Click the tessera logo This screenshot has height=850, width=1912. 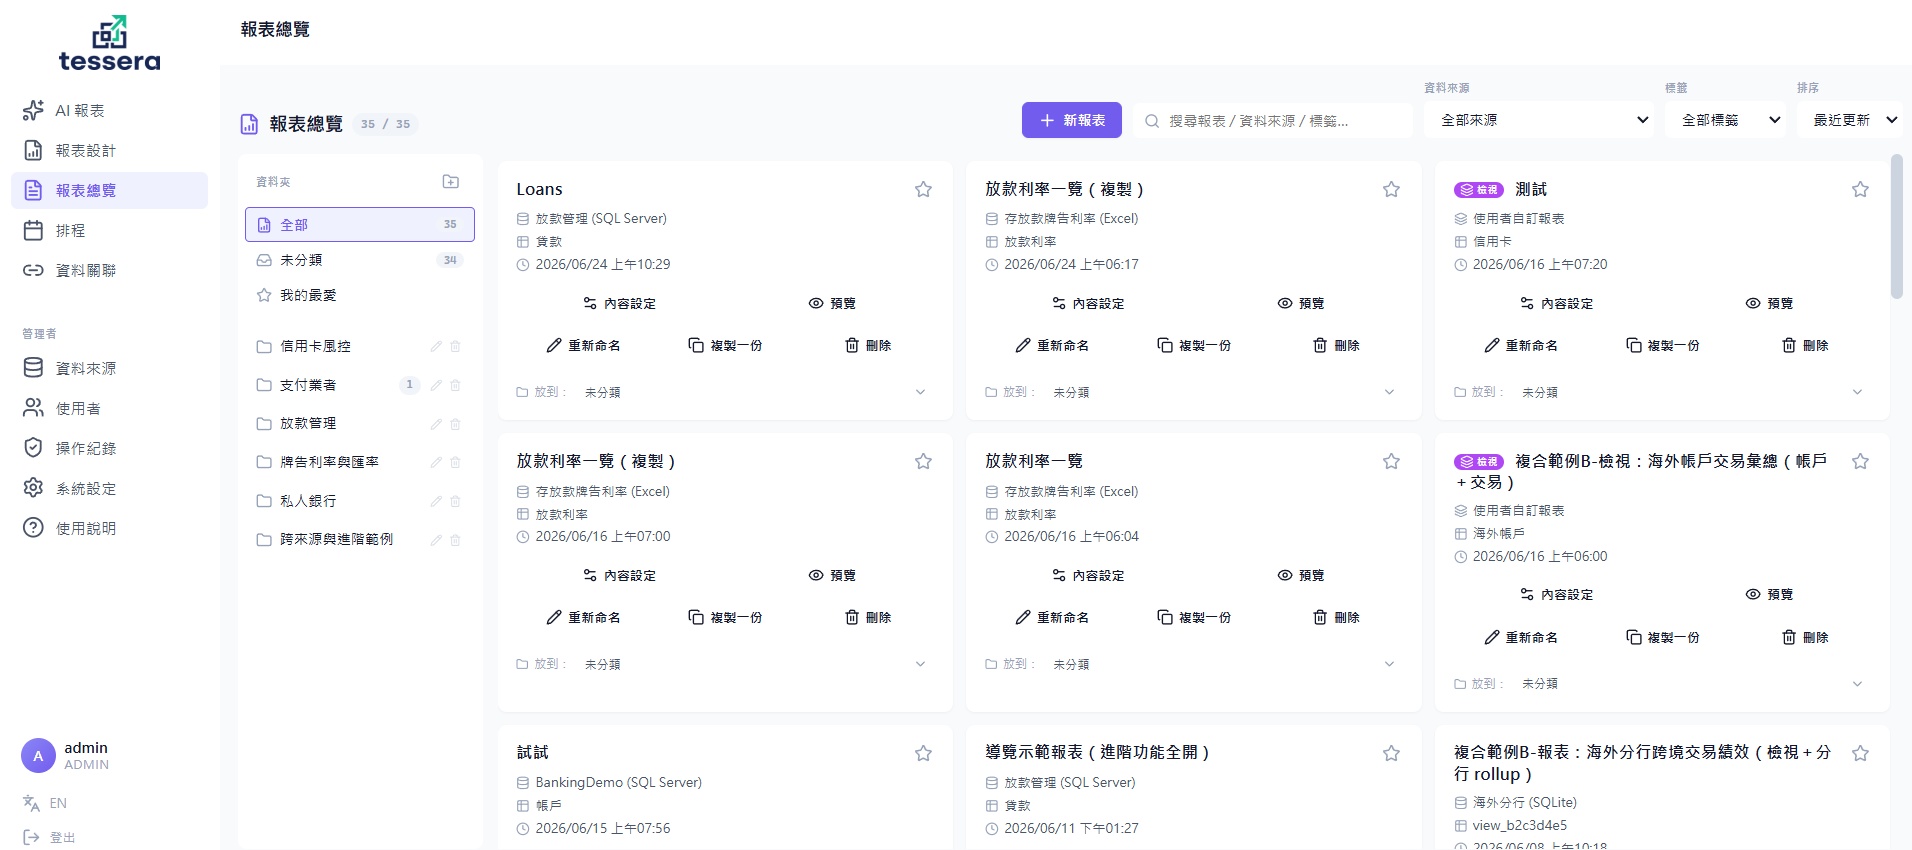click(109, 44)
